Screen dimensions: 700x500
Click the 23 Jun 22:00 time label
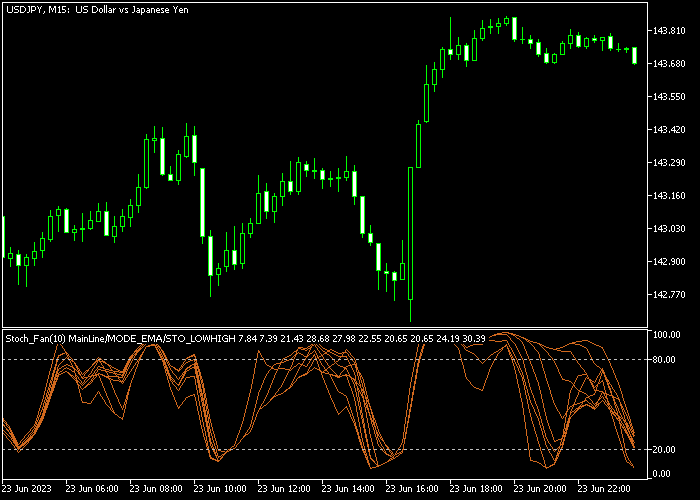[604, 489]
